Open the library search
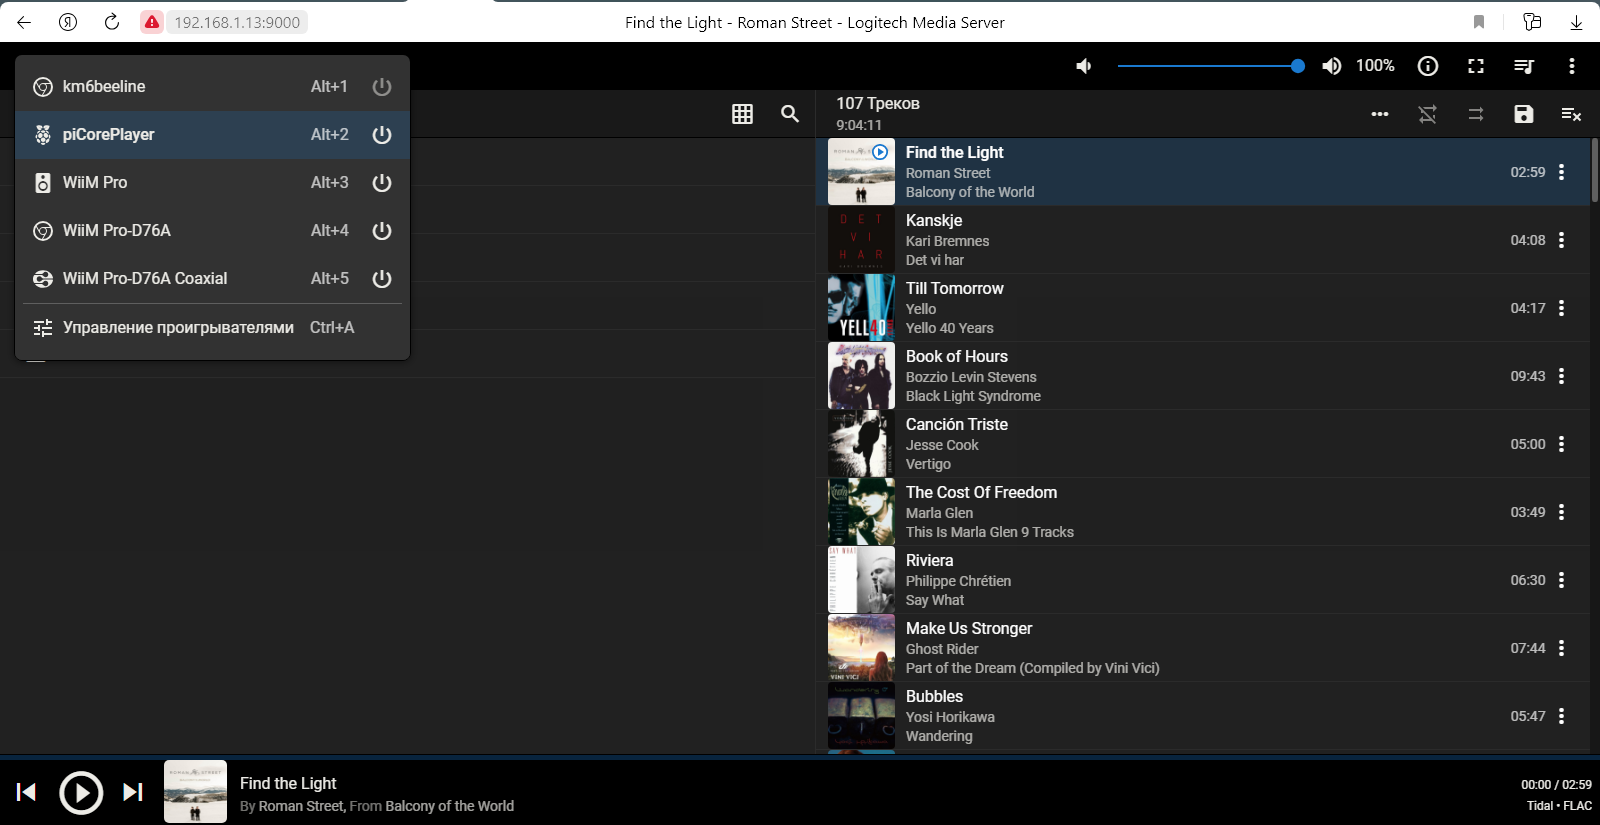 790,114
